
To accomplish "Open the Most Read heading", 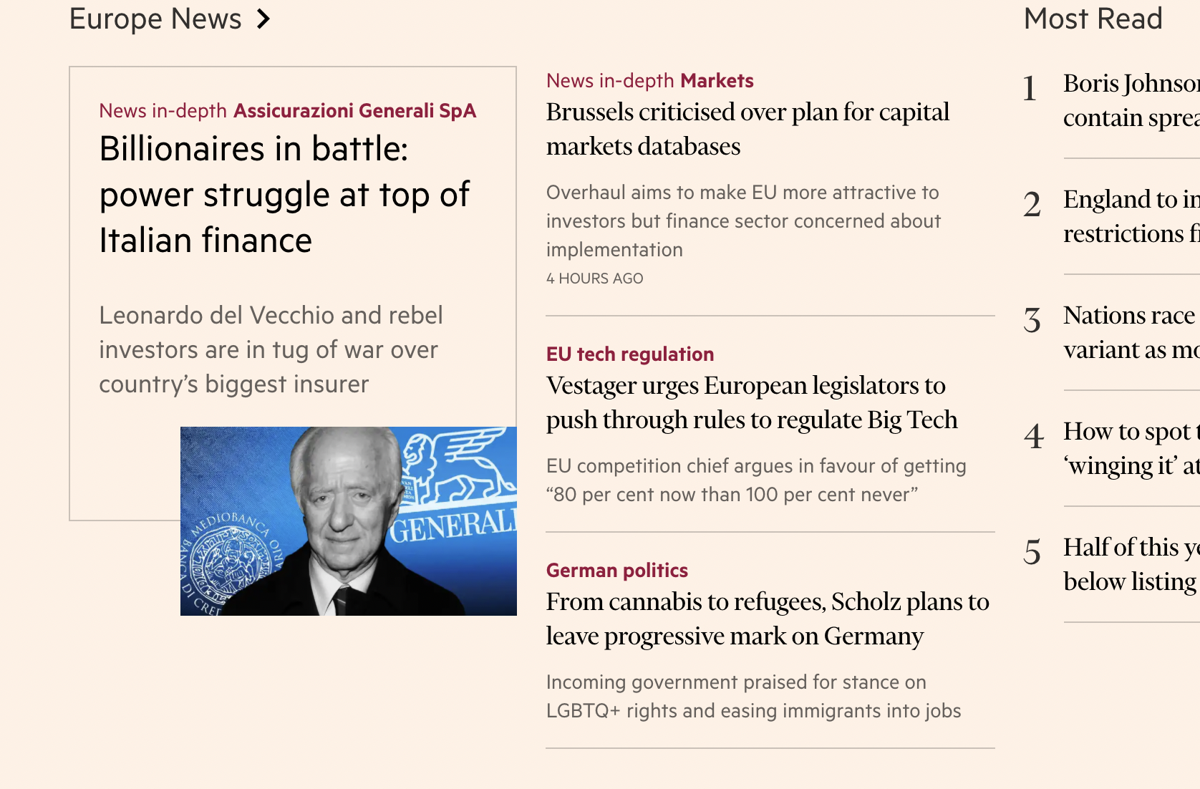I will point(1093,19).
